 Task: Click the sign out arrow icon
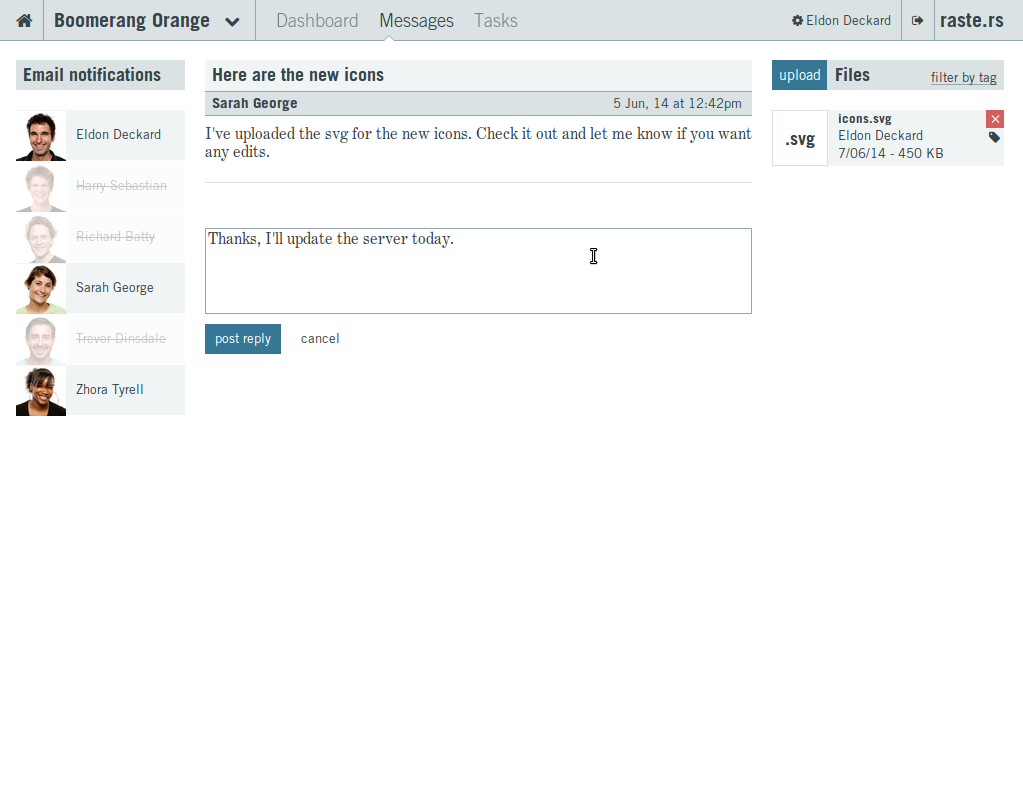pyautogui.click(x=917, y=20)
